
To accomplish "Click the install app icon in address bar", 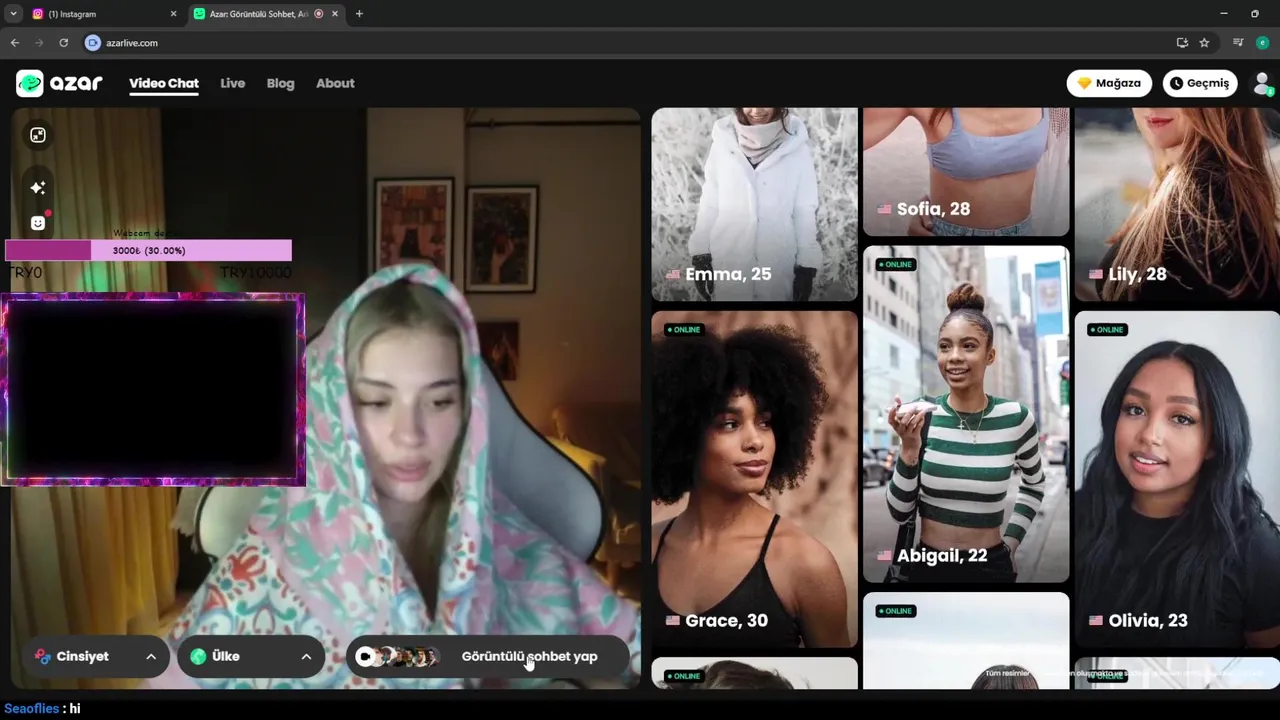I will coord(1182,43).
